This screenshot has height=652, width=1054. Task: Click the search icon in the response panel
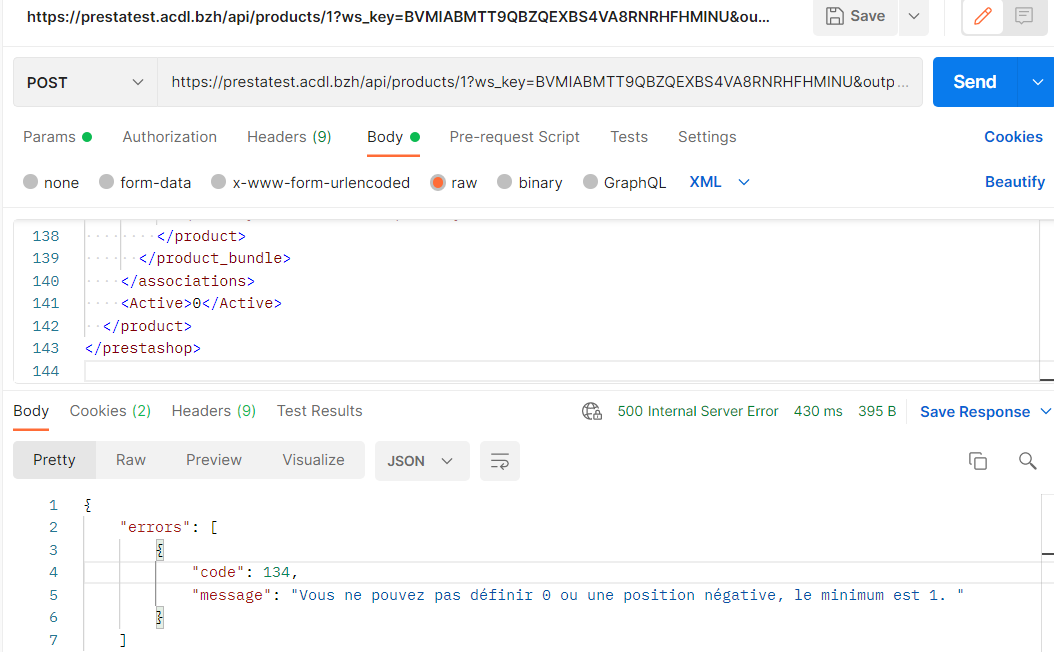[1027, 460]
